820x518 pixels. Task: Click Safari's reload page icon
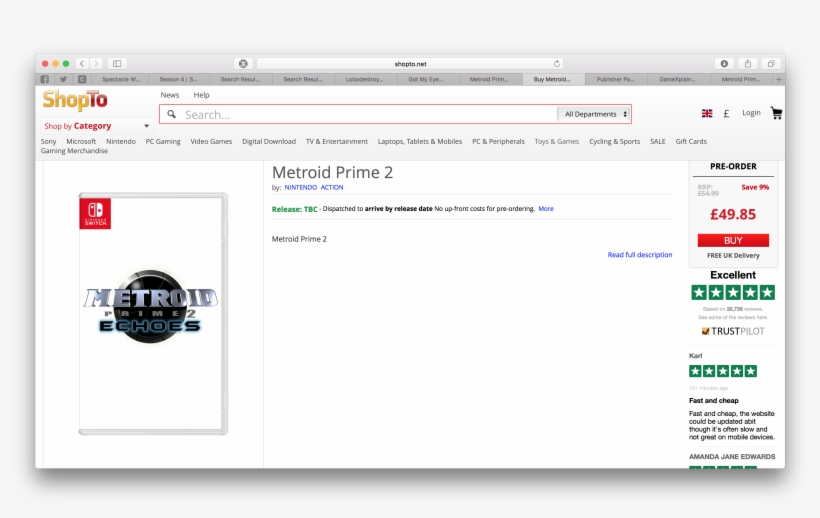[557, 63]
